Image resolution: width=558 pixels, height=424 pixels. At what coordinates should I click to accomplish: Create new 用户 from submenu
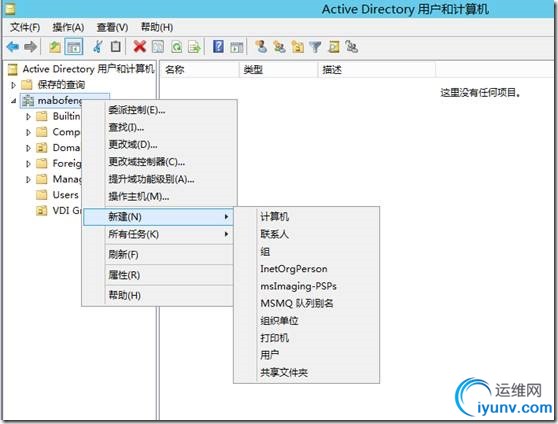[306, 355]
